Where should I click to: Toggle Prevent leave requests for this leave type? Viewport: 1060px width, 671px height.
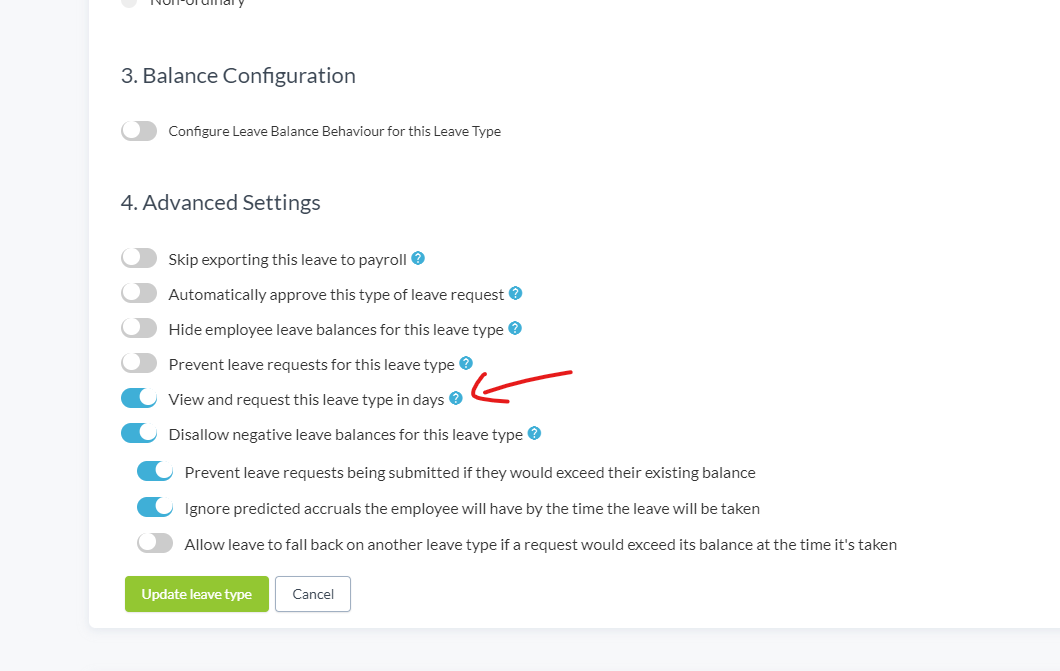[x=139, y=364]
